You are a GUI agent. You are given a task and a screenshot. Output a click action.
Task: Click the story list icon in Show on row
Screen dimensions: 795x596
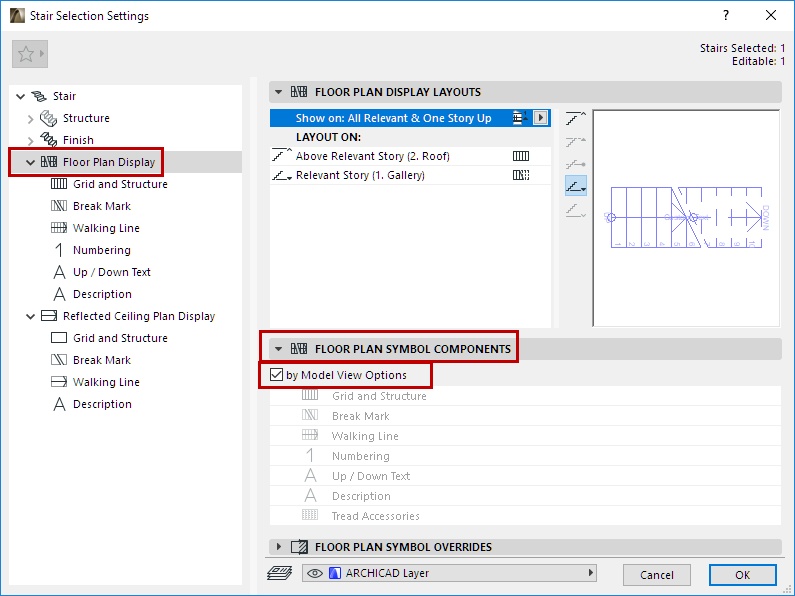tap(520, 118)
